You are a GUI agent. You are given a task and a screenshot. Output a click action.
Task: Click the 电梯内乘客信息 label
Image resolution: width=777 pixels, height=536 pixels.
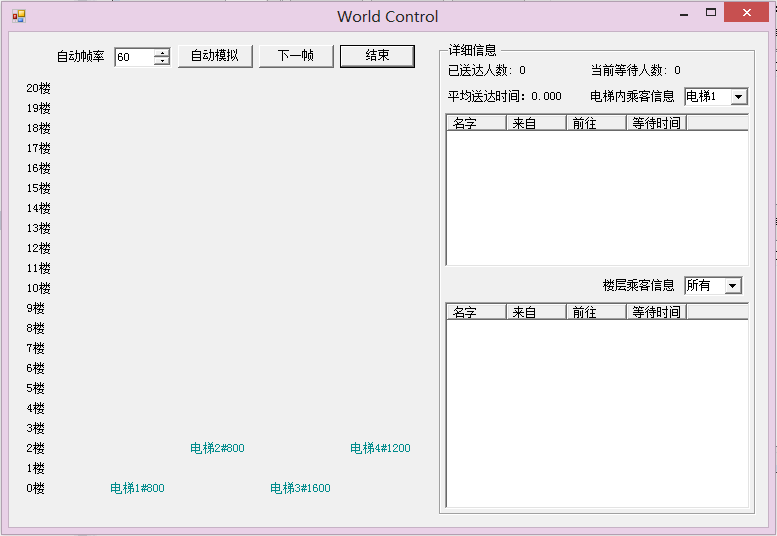(632, 96)
